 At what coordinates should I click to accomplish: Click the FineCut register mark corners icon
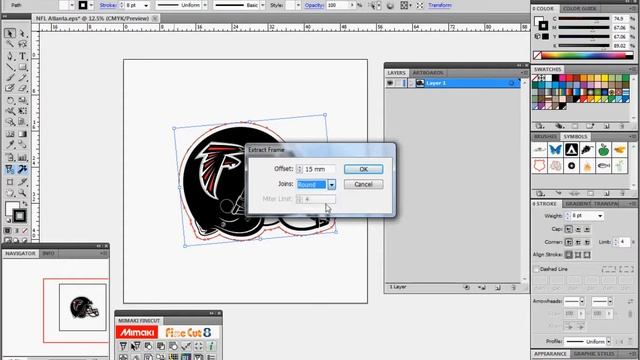[x=198, y=346]
